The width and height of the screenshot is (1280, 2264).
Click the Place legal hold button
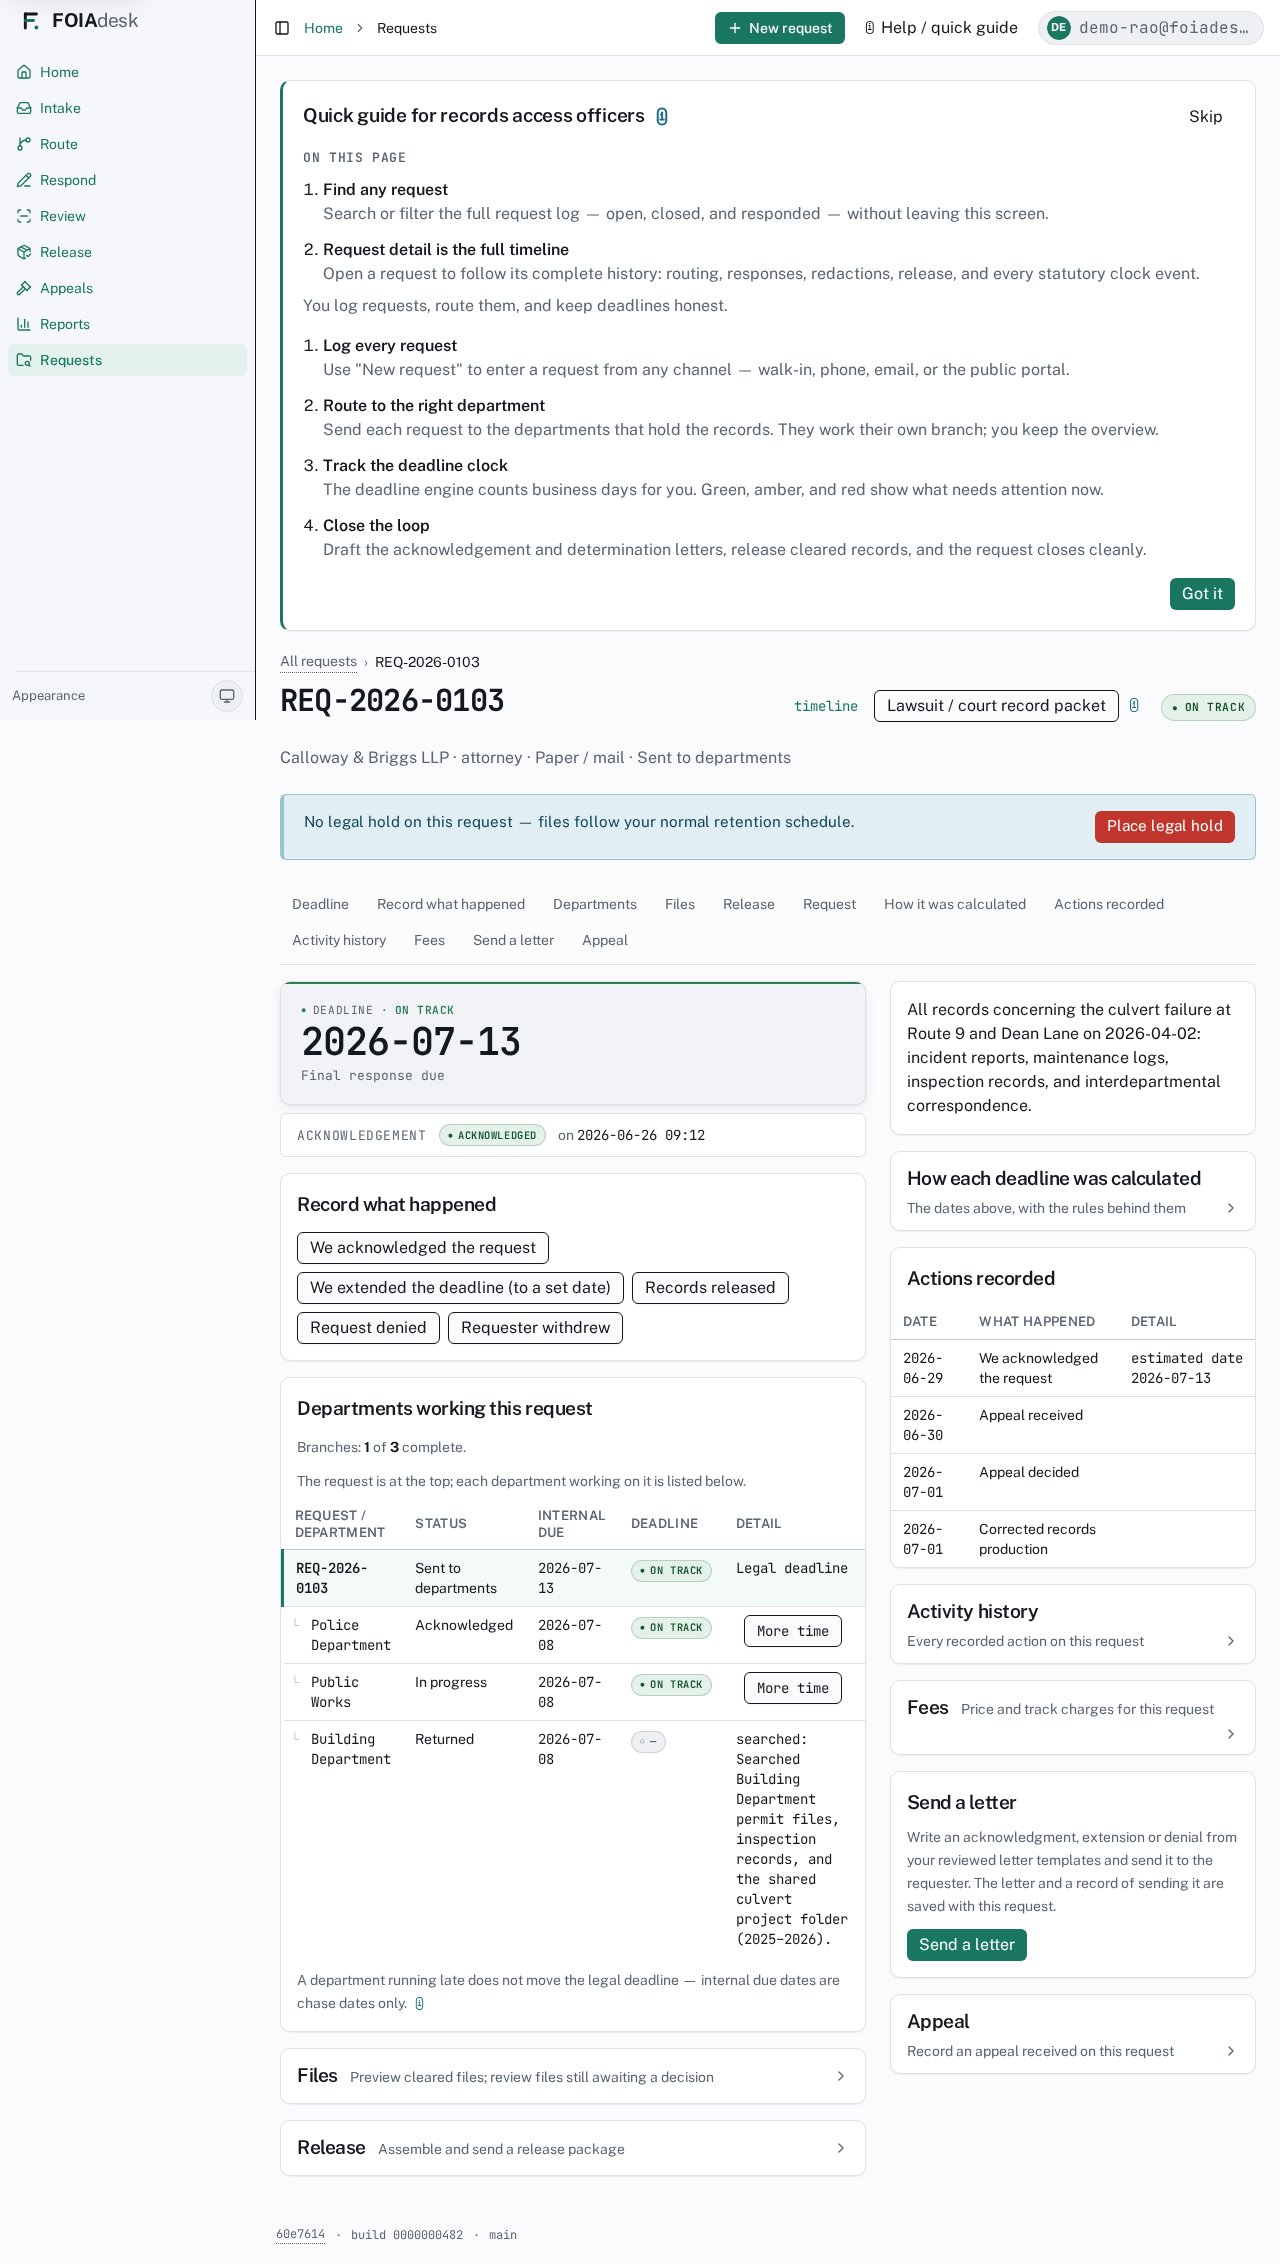pos(1165,826)
